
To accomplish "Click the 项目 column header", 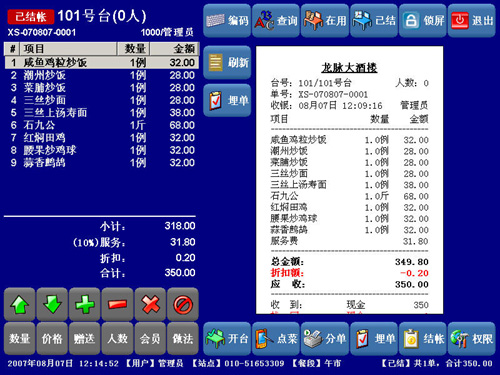I will pos(68,49).
